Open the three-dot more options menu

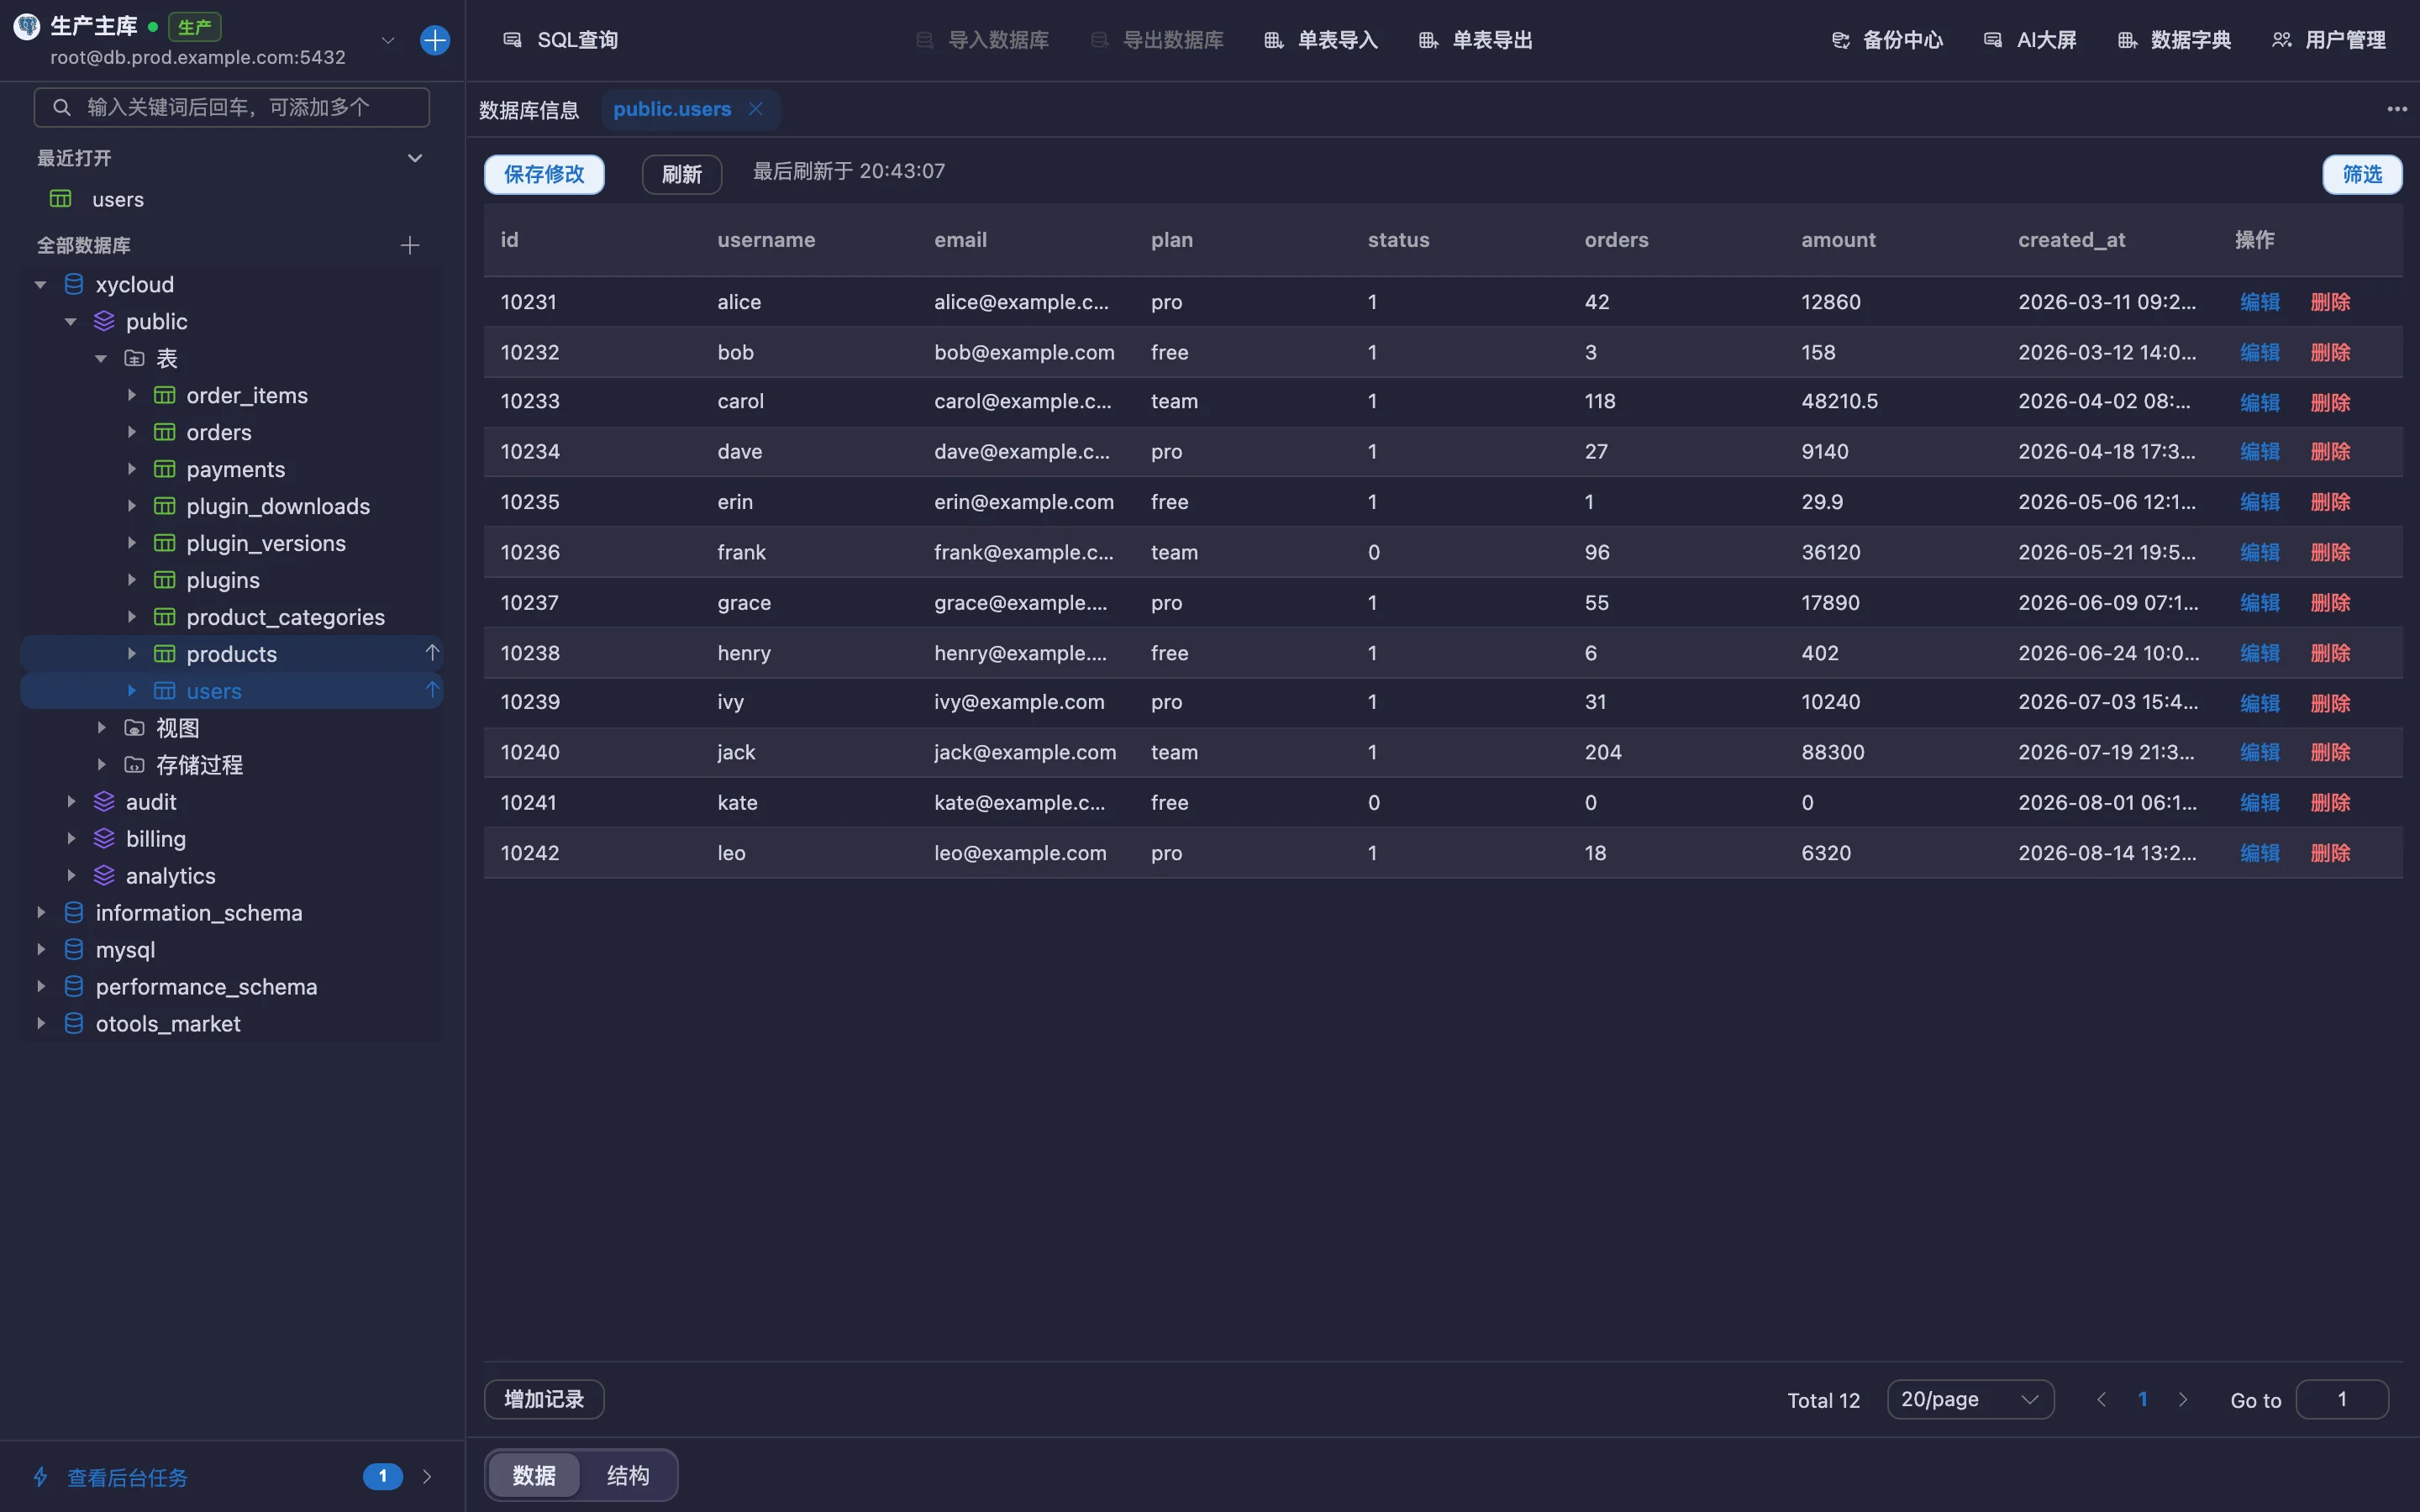pos(2397,109)
